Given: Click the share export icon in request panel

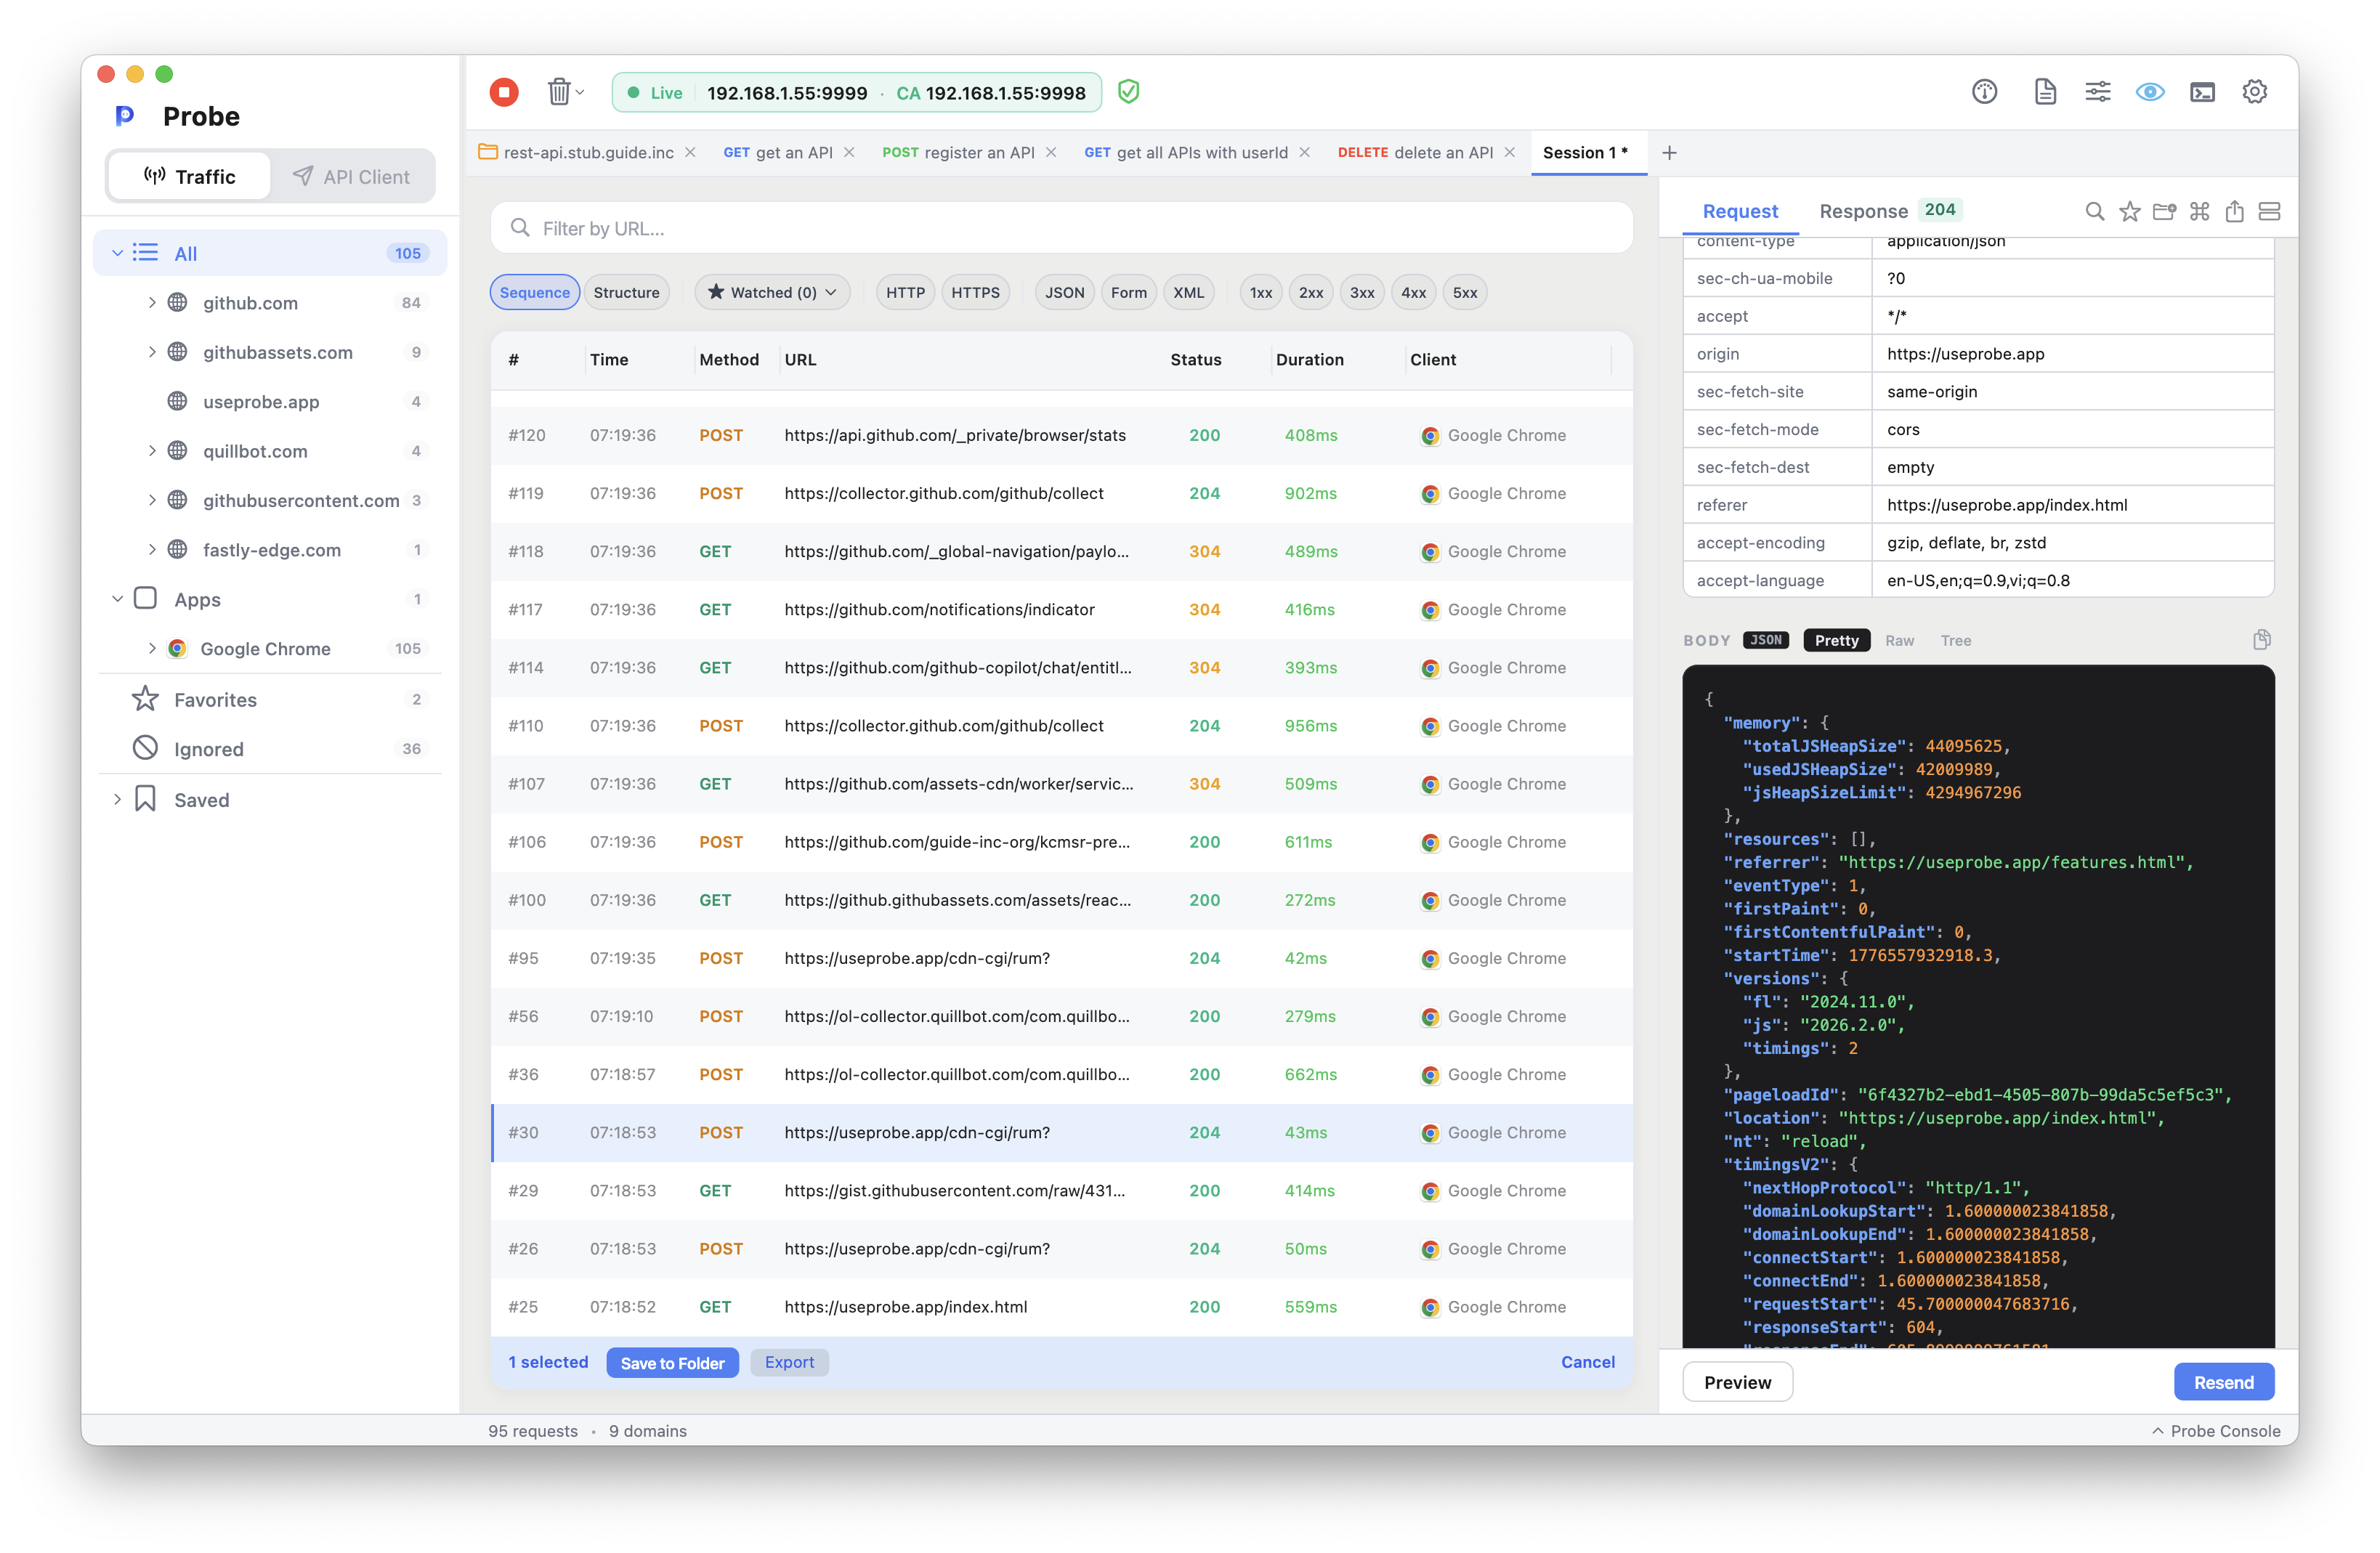Looking at the screenshot, I should 2234,211.
